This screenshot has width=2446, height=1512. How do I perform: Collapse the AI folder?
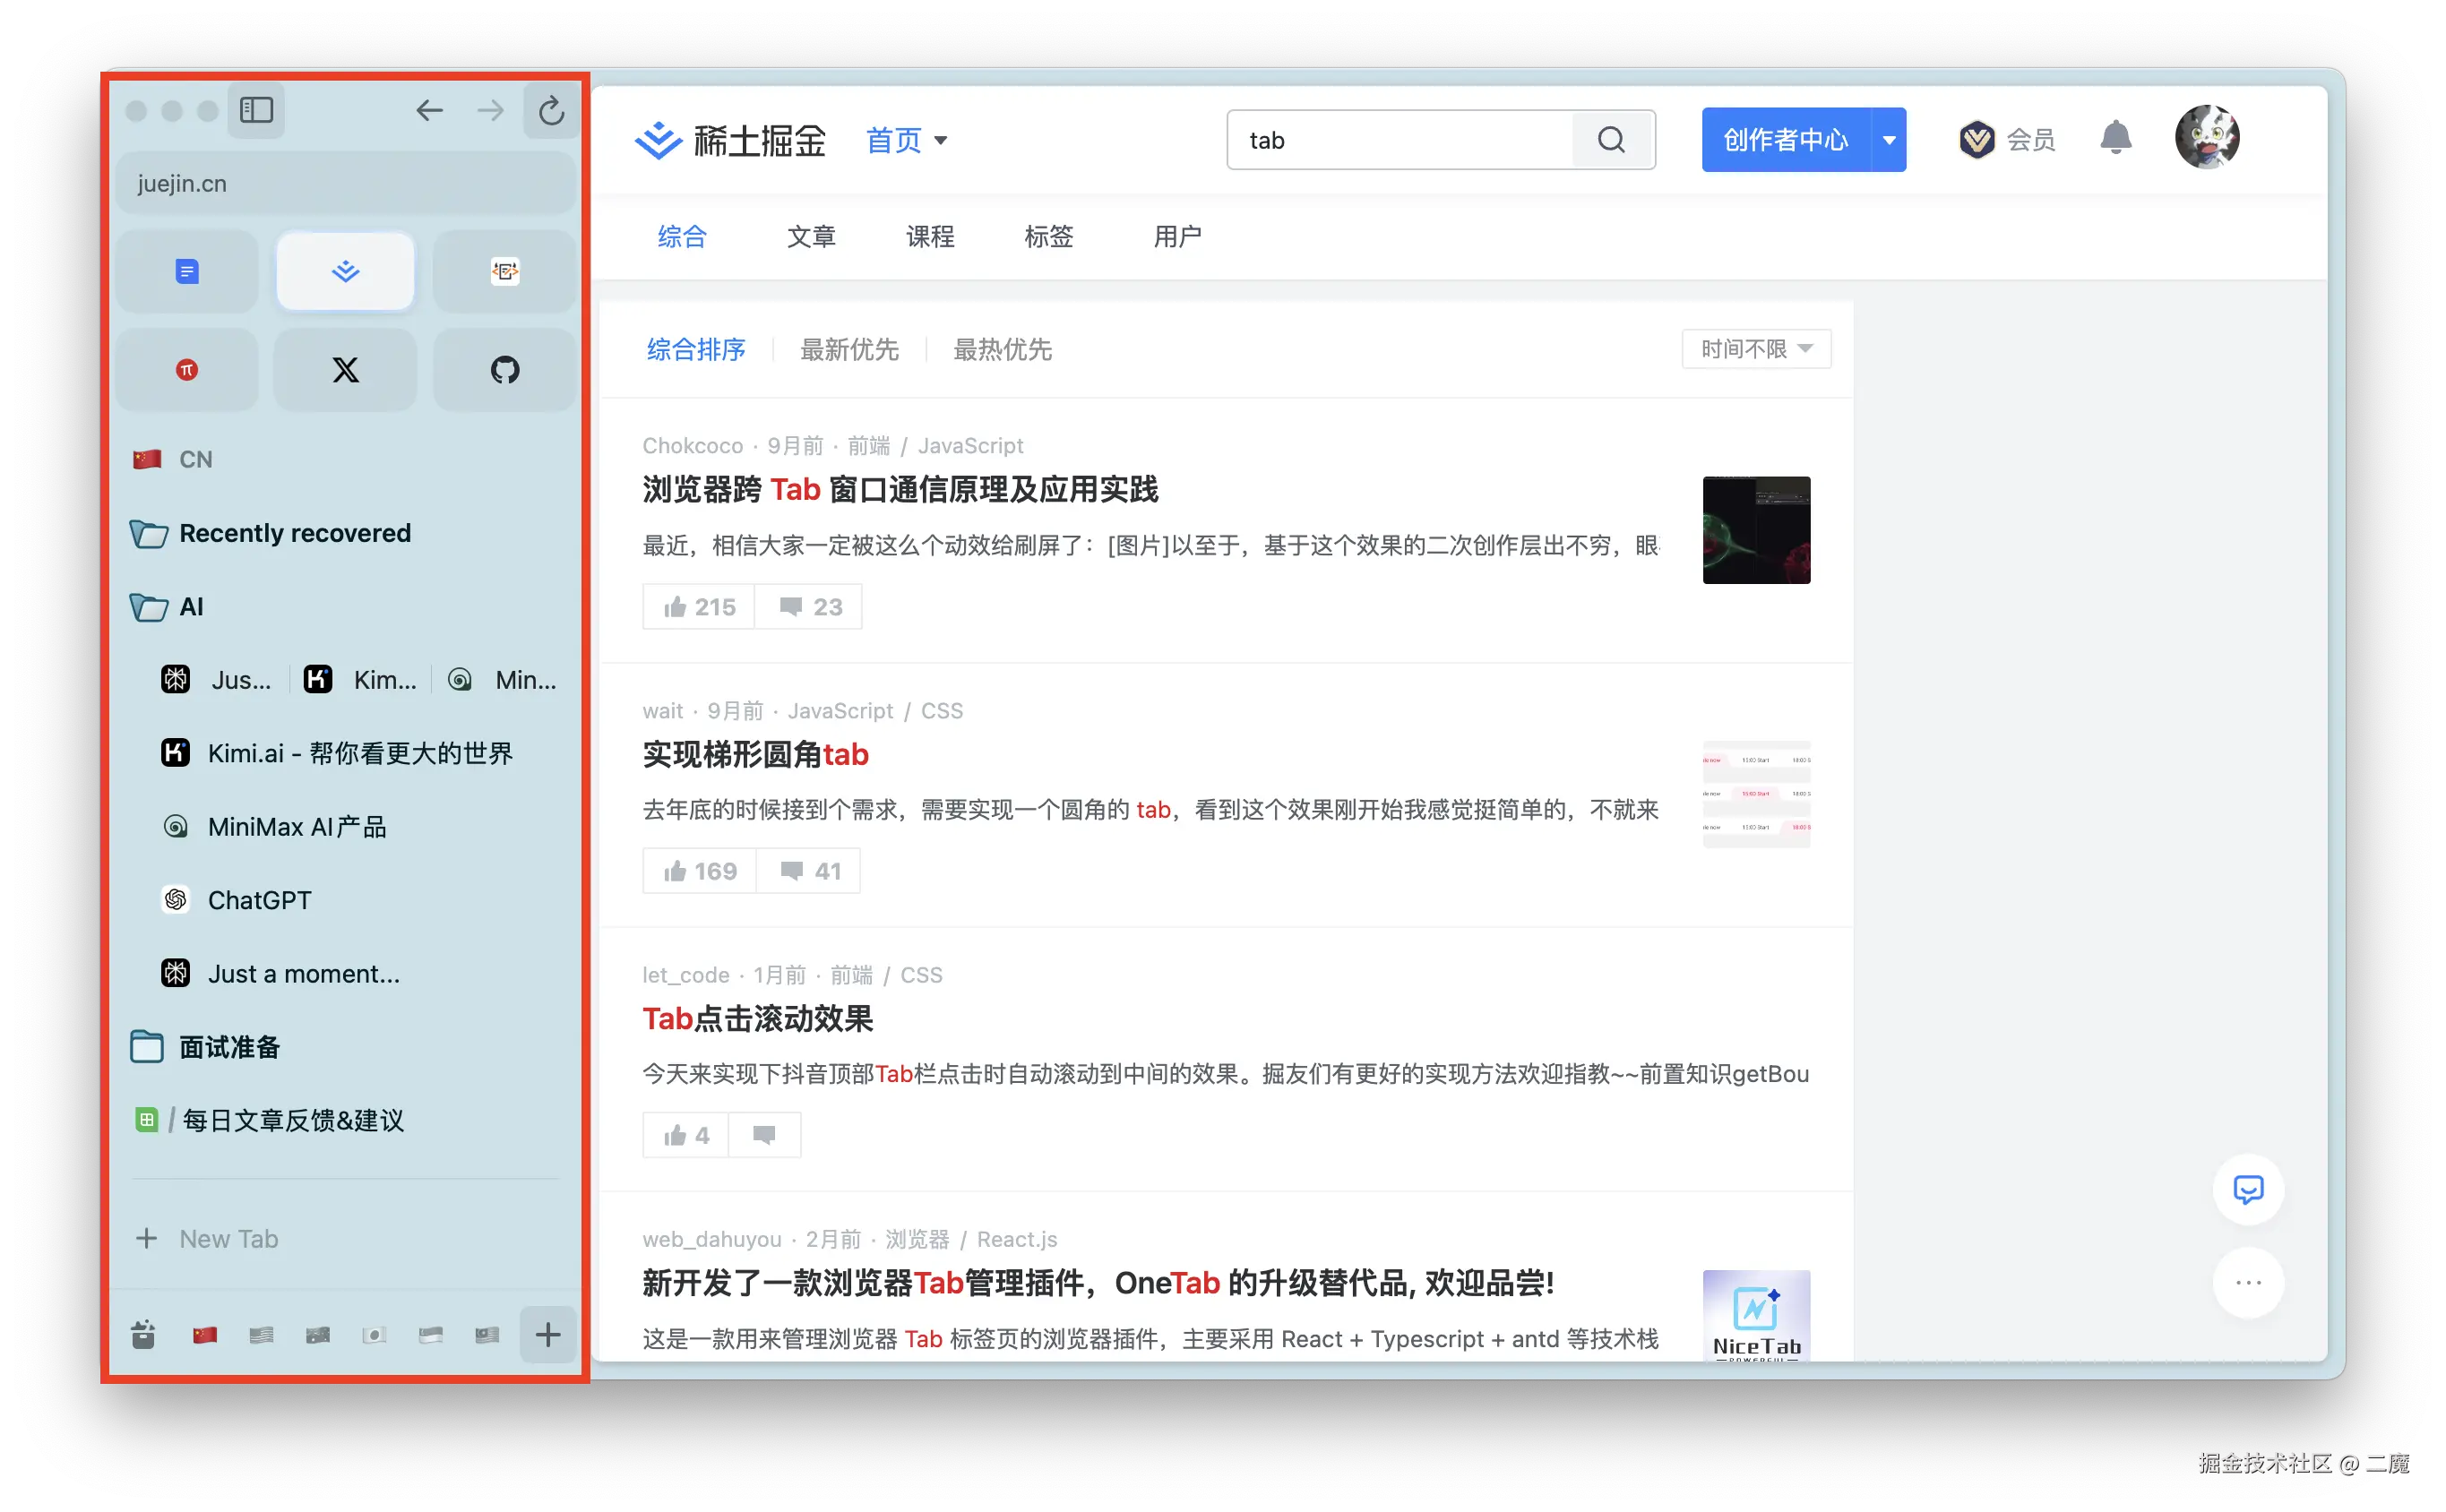150,607
